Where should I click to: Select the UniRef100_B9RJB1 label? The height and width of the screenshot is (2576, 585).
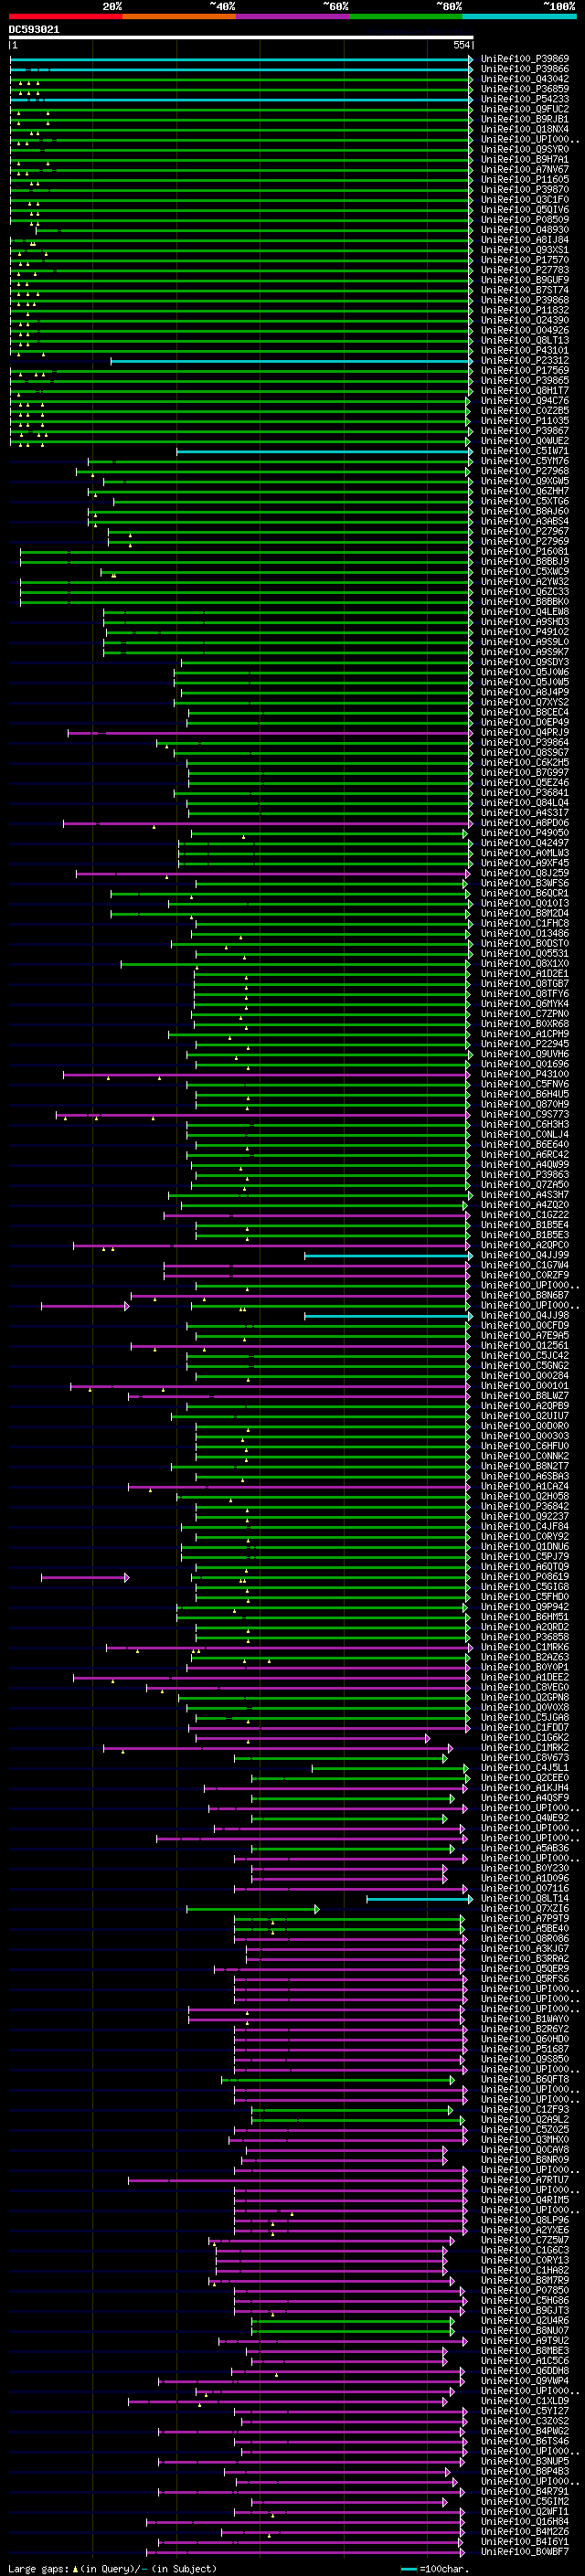pos(525,119)
